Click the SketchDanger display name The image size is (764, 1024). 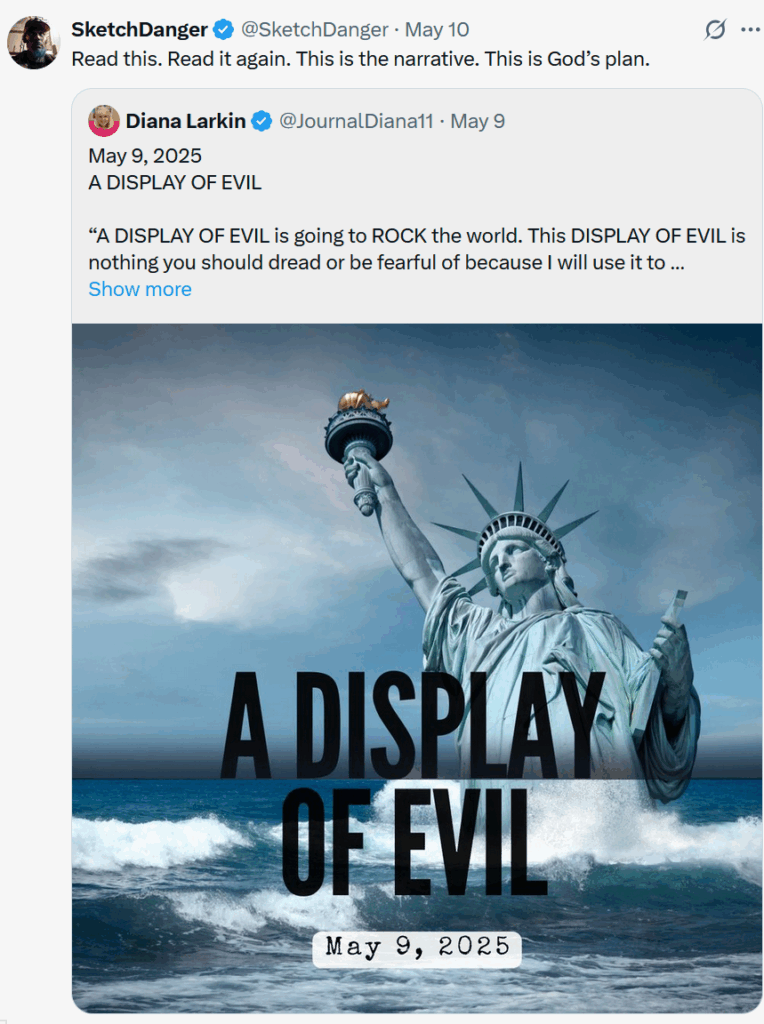coord(139,29)
